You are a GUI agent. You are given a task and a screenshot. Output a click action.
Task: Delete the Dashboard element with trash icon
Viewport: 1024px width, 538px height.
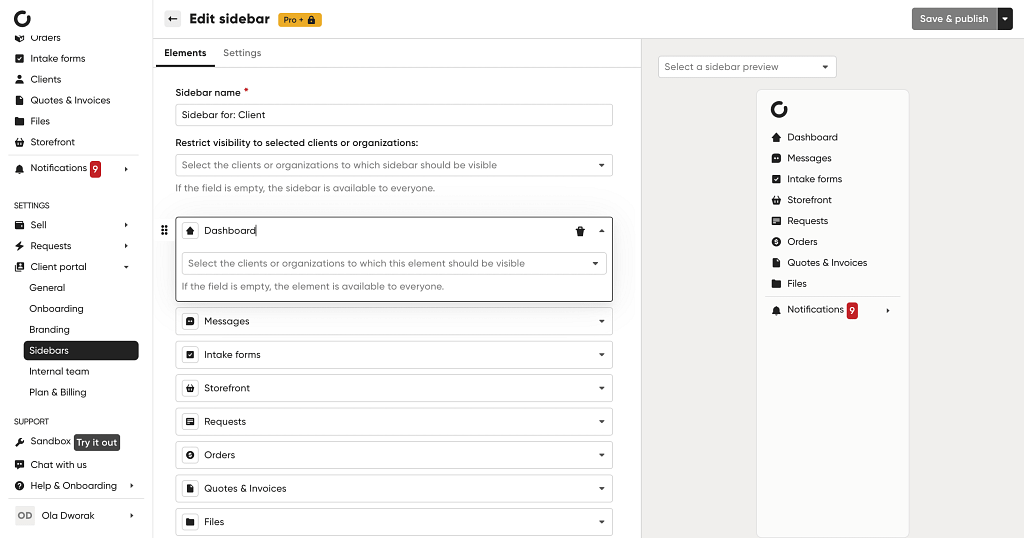point(580,231)
